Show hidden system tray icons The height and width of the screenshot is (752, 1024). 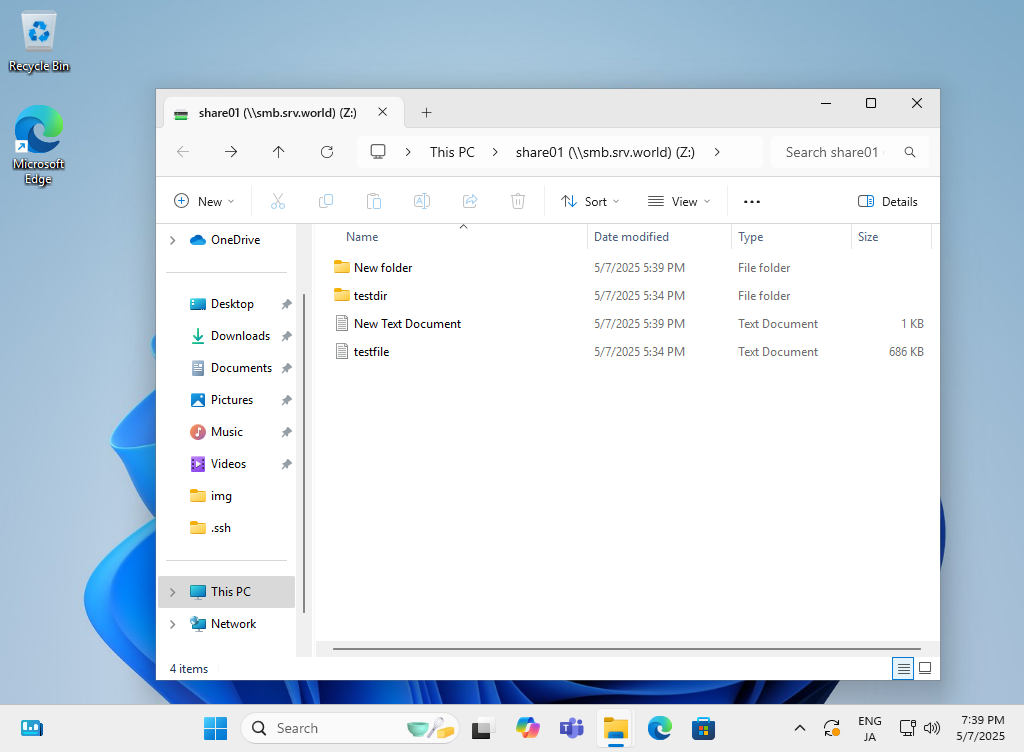coord(799,728)
